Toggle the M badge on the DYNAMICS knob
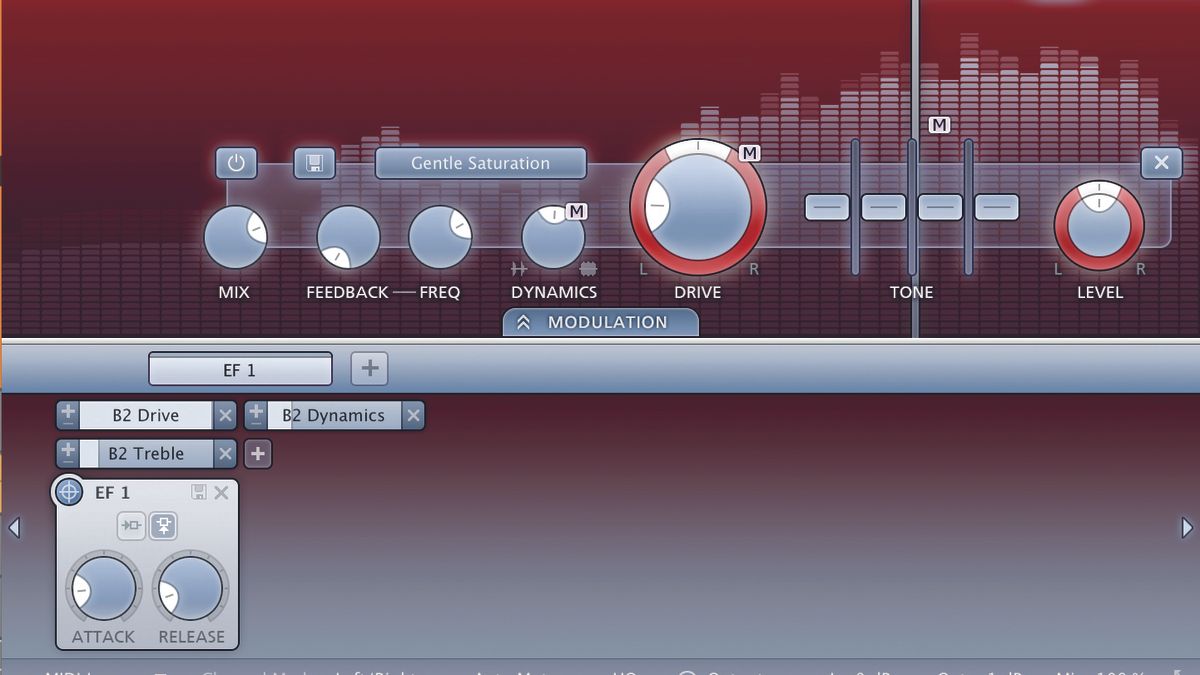Viewport: 1200px width, 675px height. click(x=577, y=211)
